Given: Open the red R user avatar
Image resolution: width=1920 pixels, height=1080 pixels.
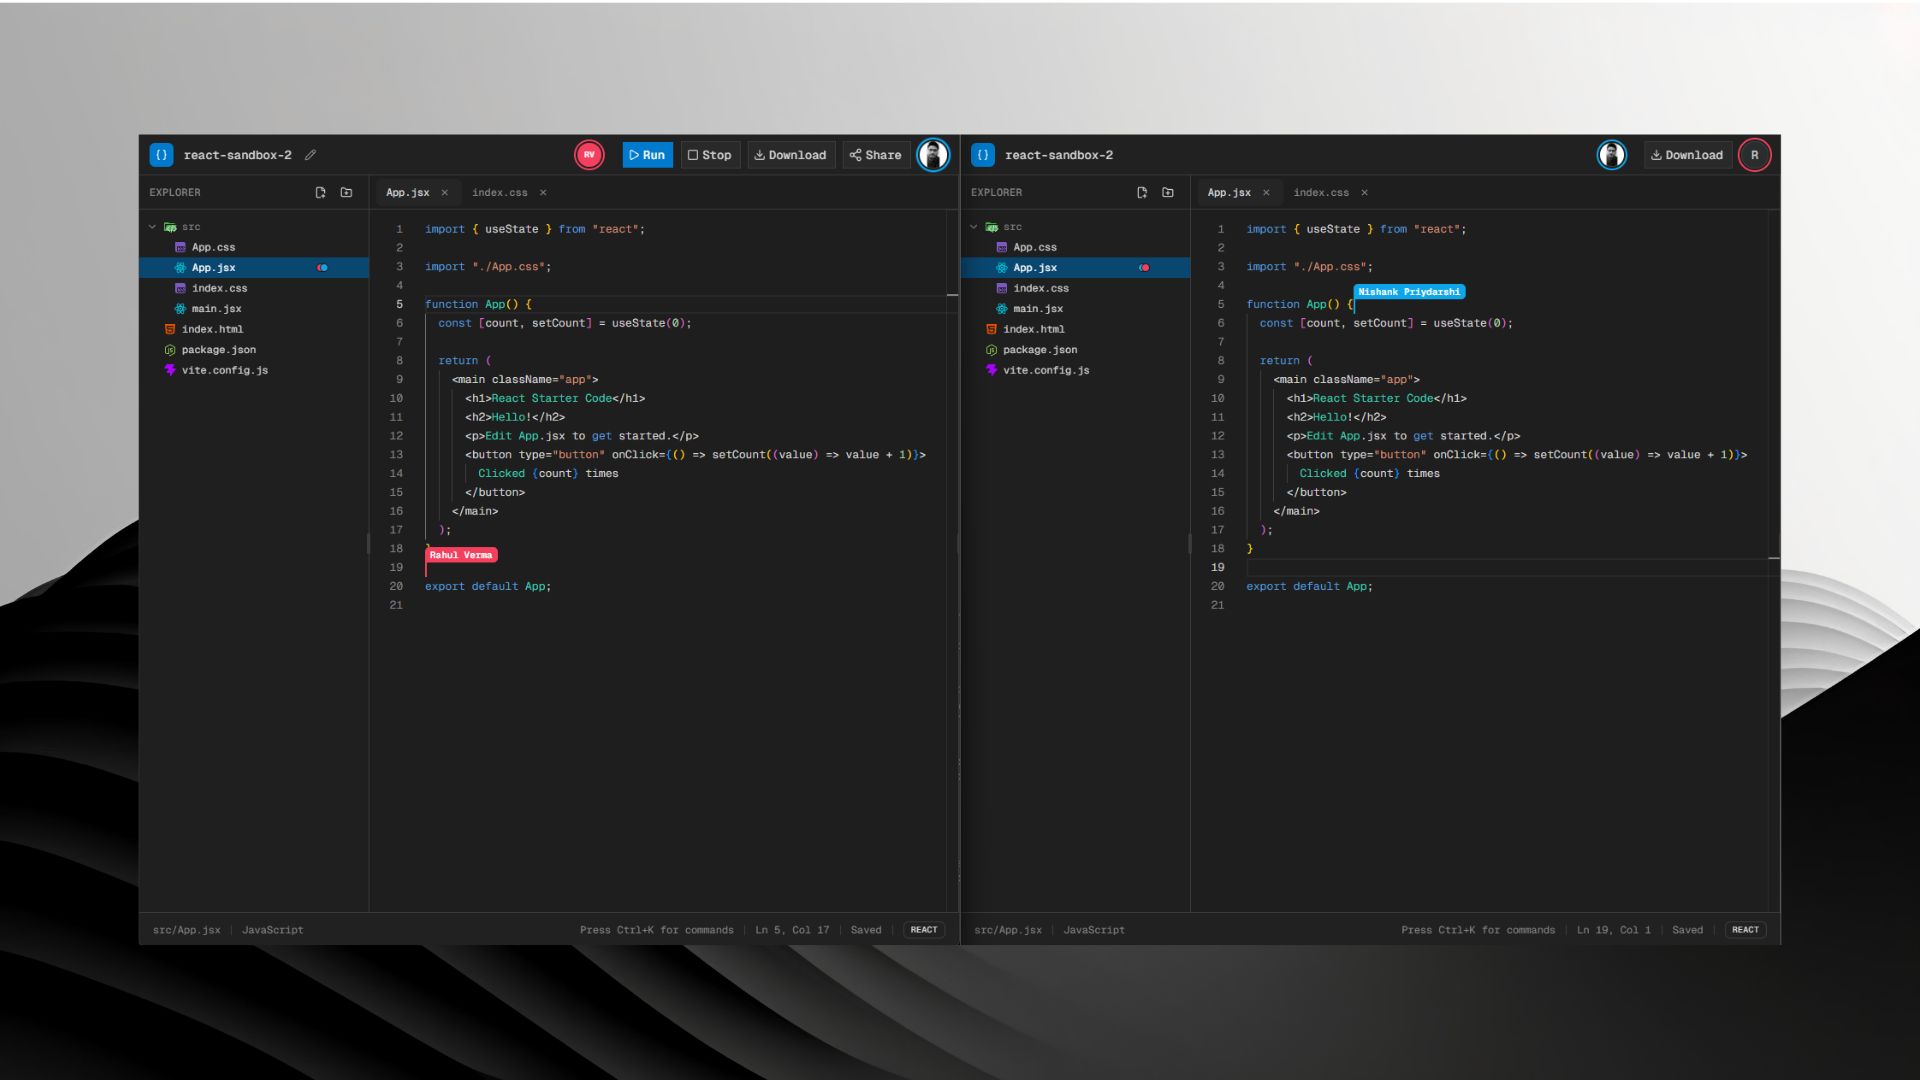Looking at the screenshot, I should coord(1755,155).
